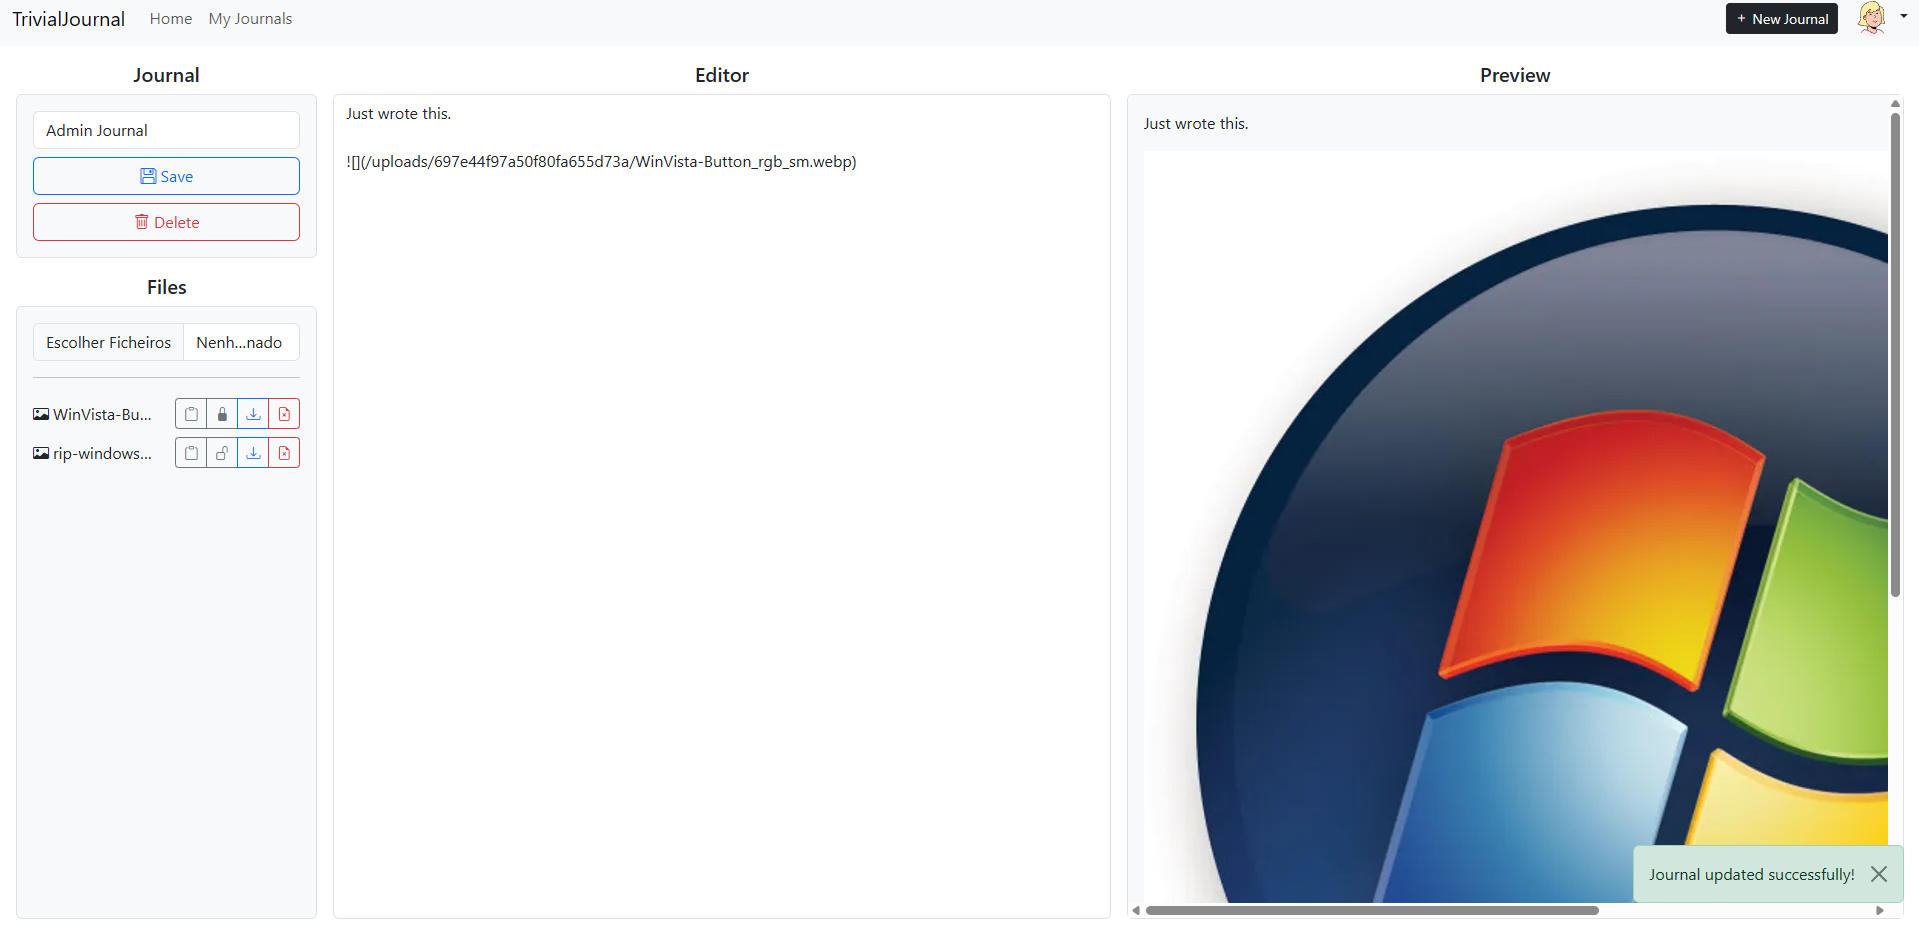Click the 'Just wrote this.' editor line
Viewport: 1919px width, 930px height.
pos(398,114)
